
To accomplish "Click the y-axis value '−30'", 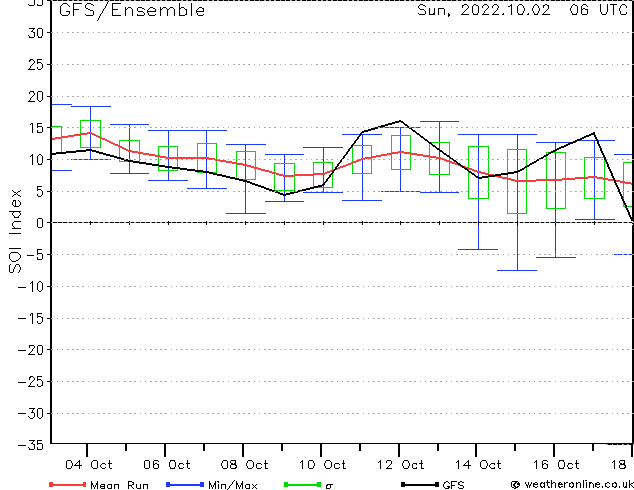I will click(30, 414).
